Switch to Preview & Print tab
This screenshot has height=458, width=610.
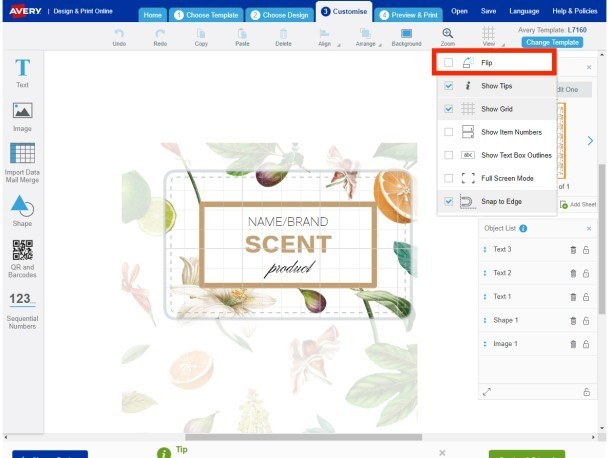pos(408,15)
